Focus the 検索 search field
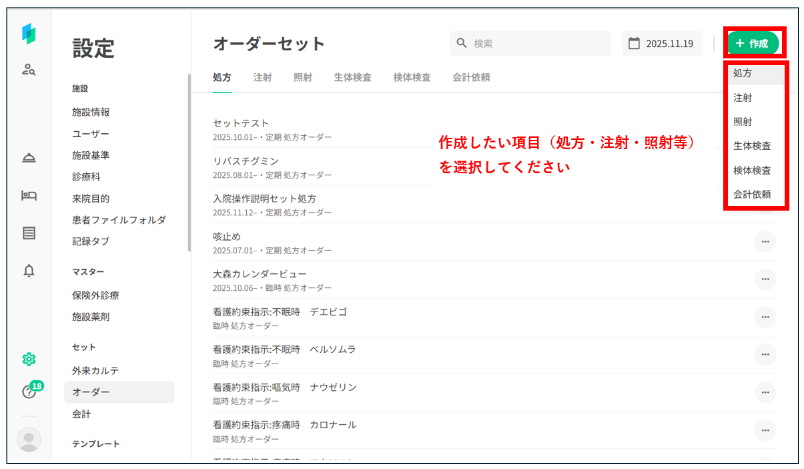 pyautogui.click(x=530, y=43)
